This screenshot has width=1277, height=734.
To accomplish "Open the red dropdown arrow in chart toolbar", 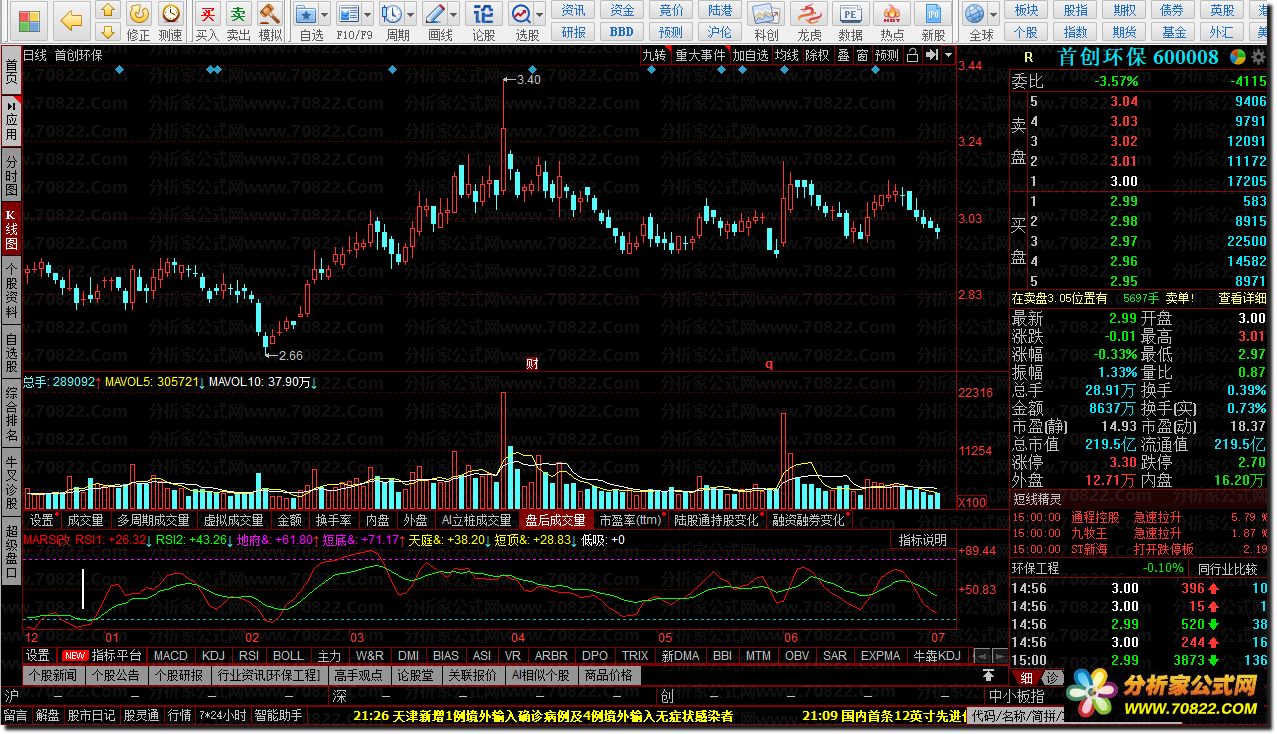I will pyautogui.click(x=947, y=56).
